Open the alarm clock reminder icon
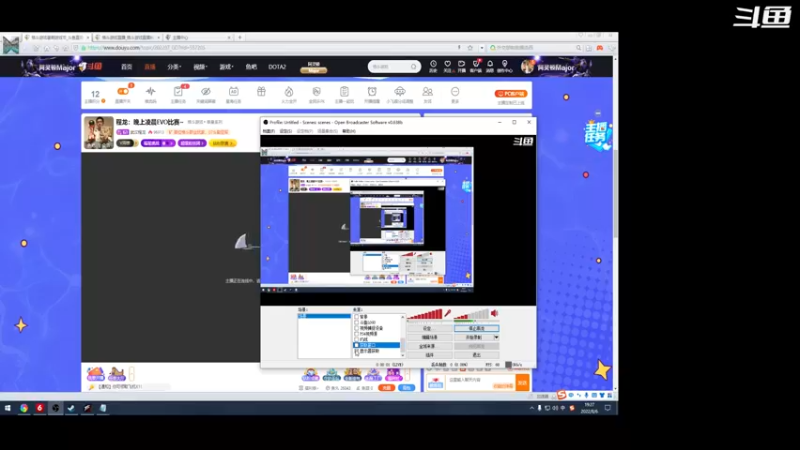The height and width of the screenshot is (450, 800). [372, 91]
